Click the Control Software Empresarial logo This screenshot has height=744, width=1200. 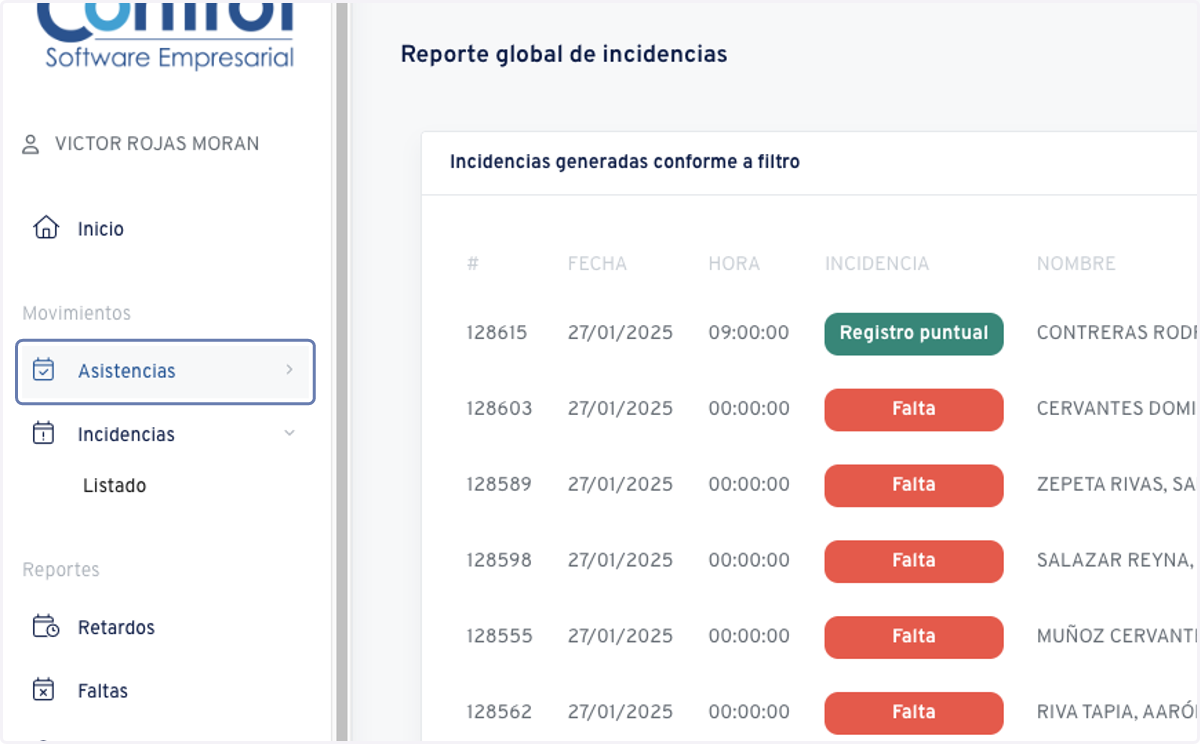(168, 35)
